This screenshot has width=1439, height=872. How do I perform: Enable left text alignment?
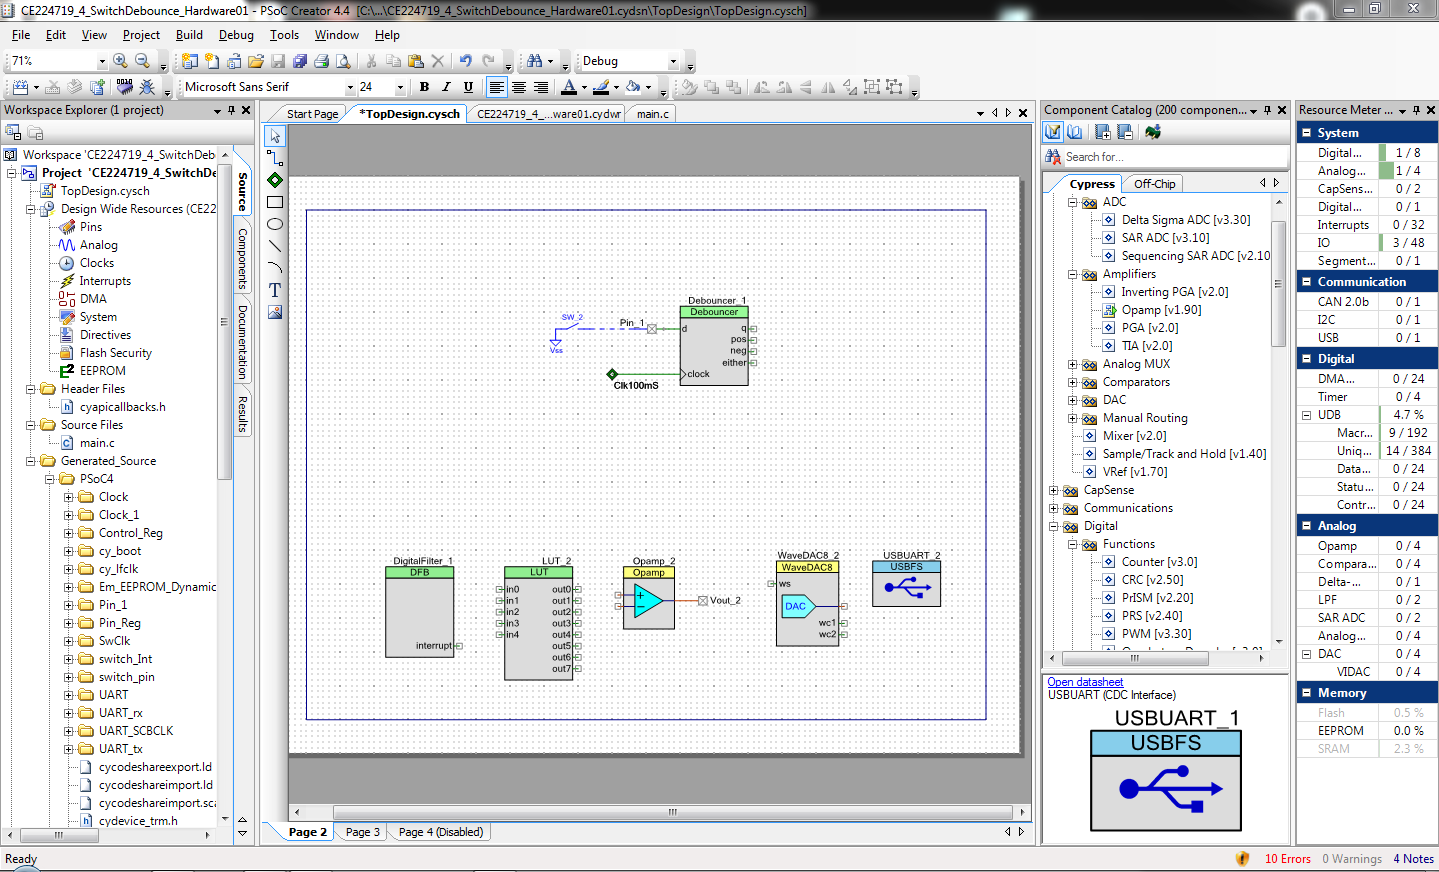496,87
